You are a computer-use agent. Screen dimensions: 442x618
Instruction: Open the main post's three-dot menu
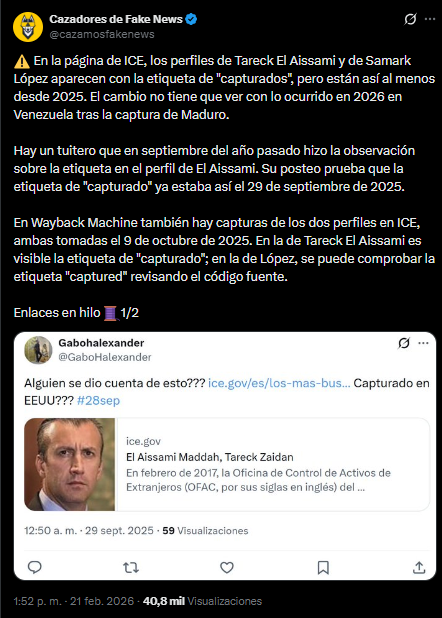[430, 19]
